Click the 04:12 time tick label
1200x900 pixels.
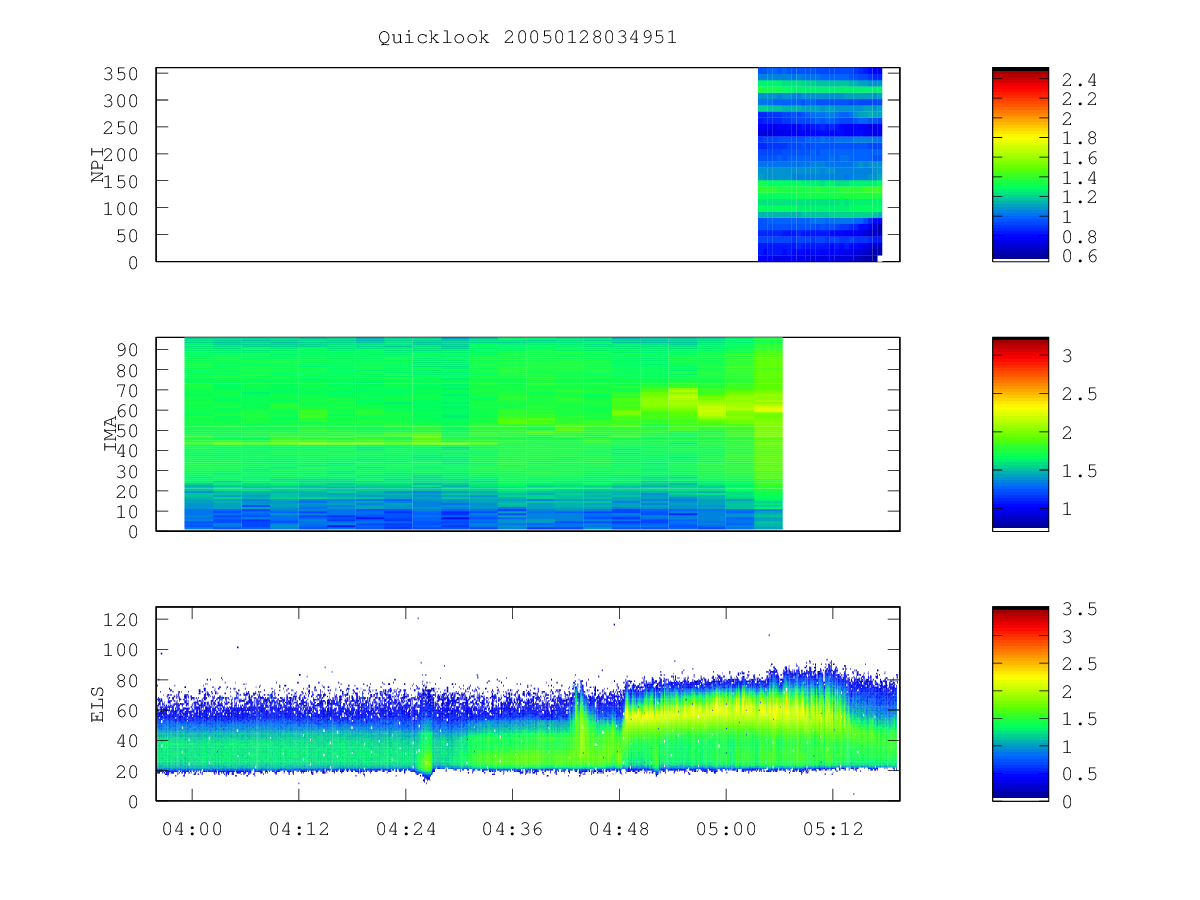coord(299,829)
